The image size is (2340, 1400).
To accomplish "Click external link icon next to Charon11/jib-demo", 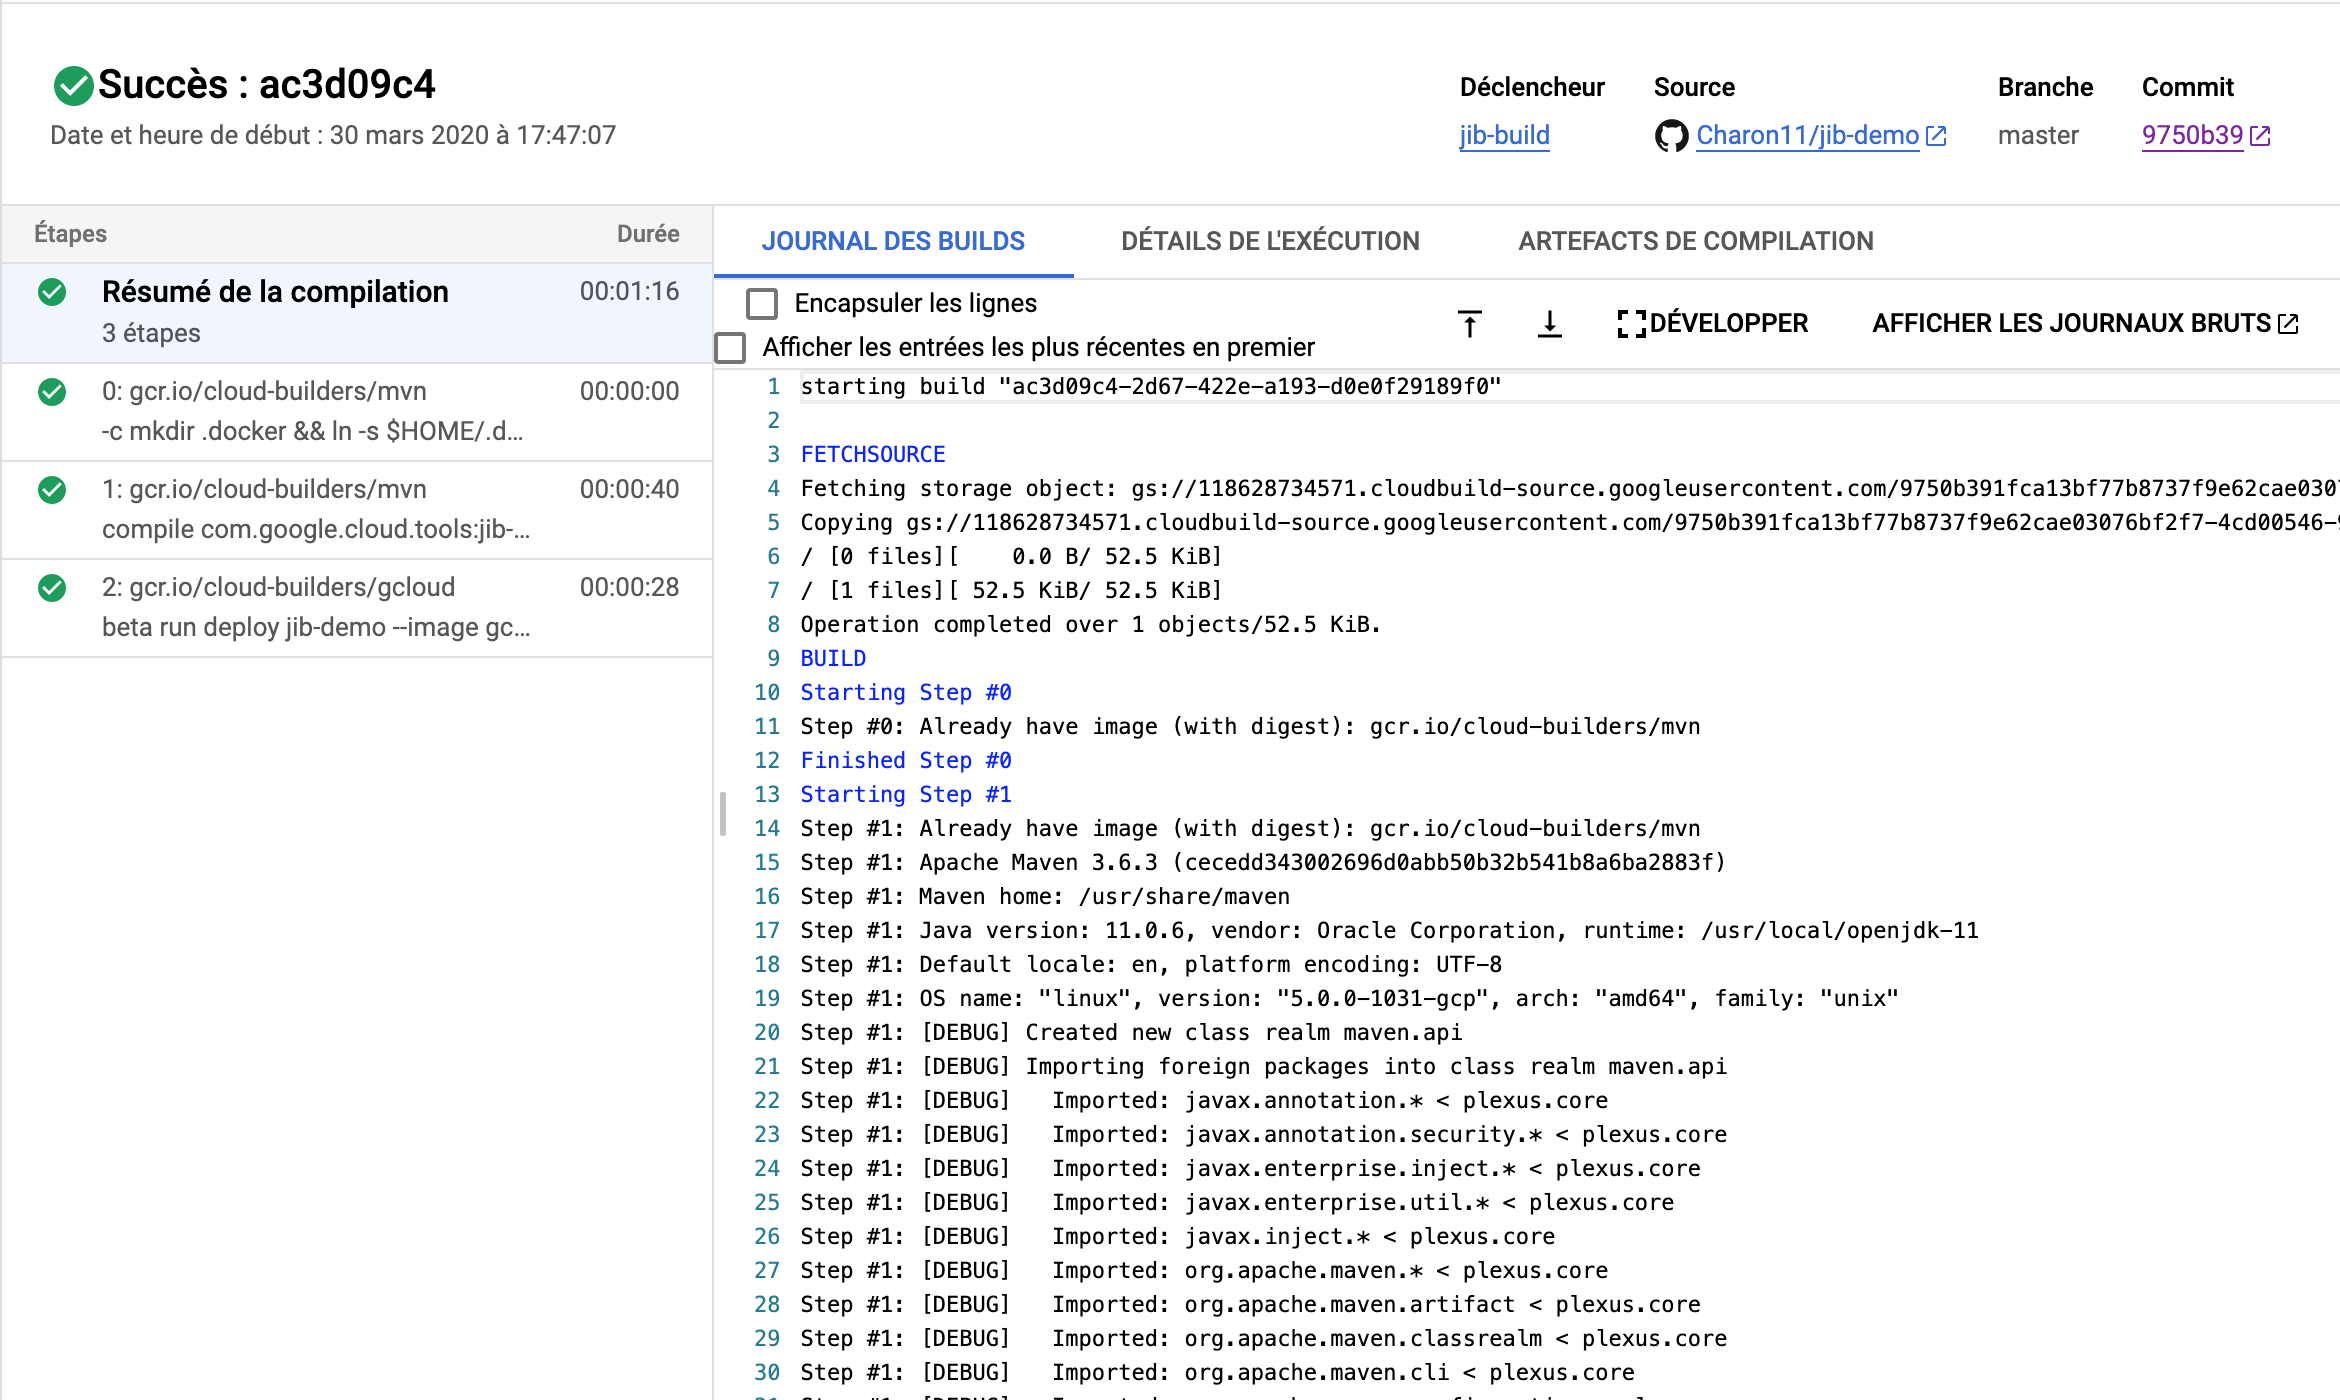I will coord(1937,136).
